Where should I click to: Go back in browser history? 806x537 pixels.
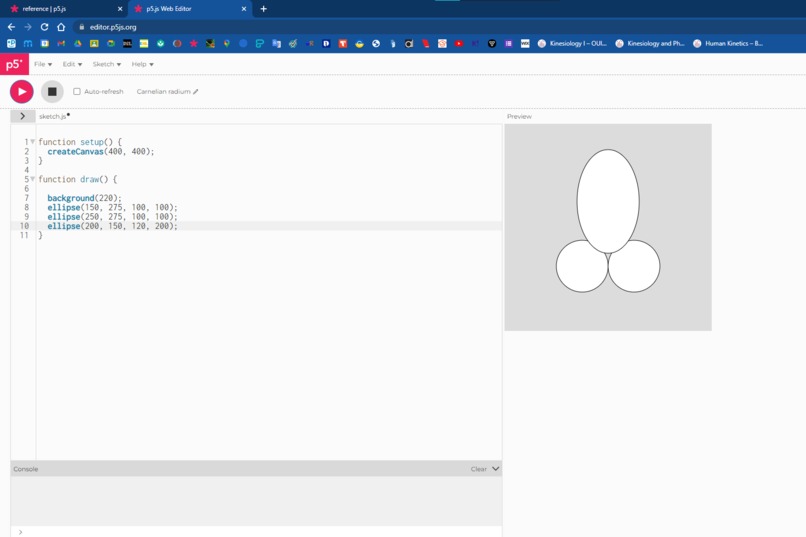coord(11,27)
